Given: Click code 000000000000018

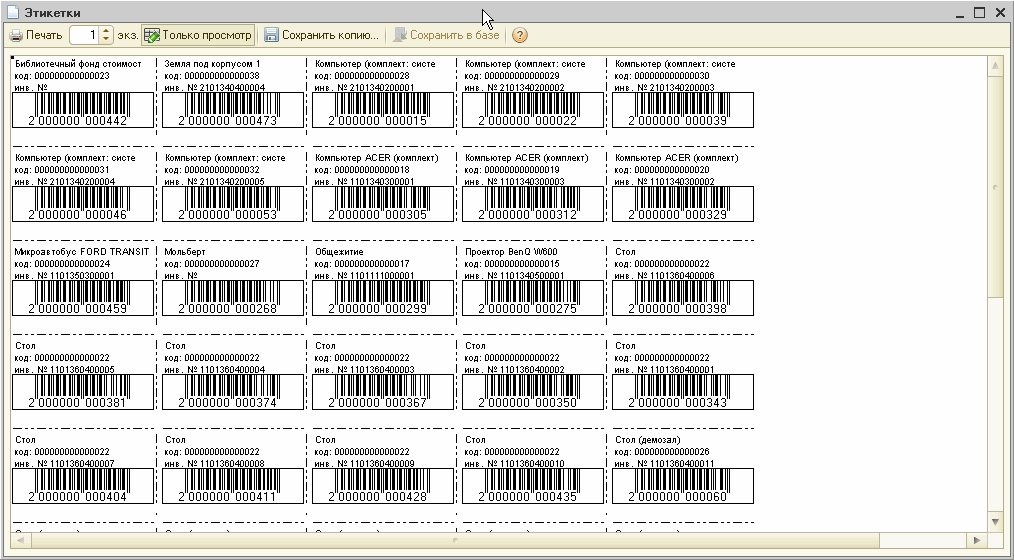Looking at the screenshot, I should [372, 169].
